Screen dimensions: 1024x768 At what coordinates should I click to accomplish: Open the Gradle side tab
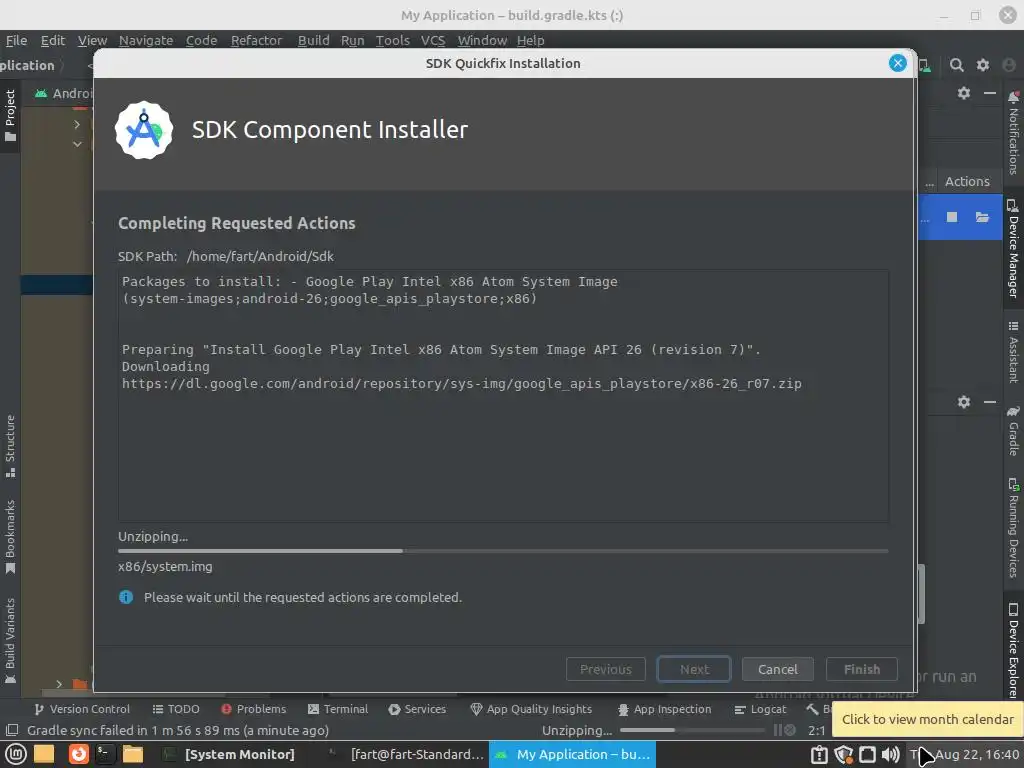pos(1013,431)
